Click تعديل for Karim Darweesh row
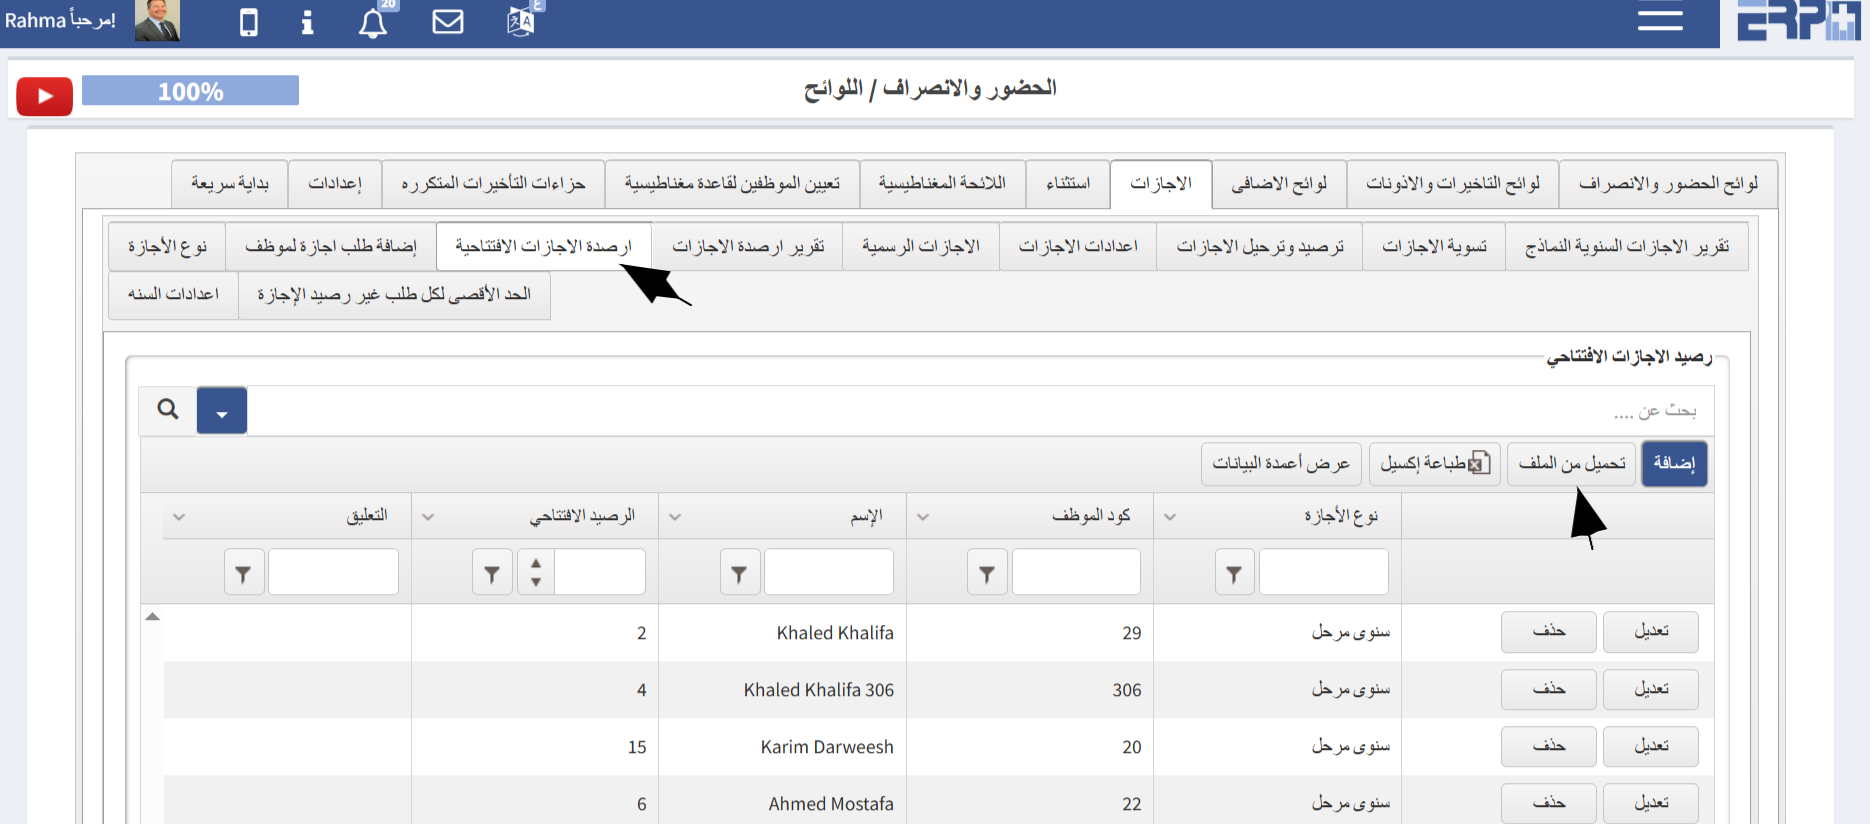 click(1651, 747)
